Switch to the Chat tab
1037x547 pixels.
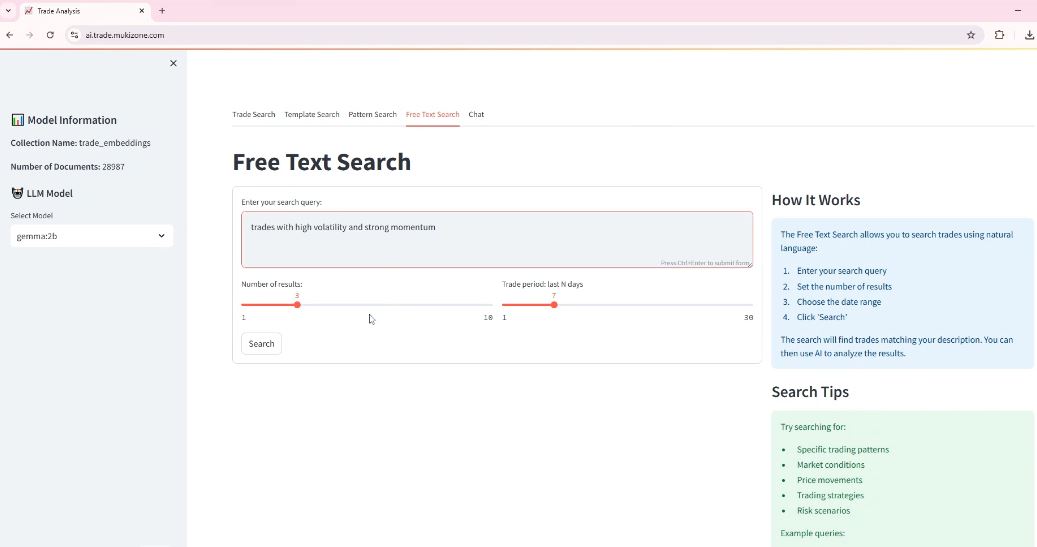476,114
